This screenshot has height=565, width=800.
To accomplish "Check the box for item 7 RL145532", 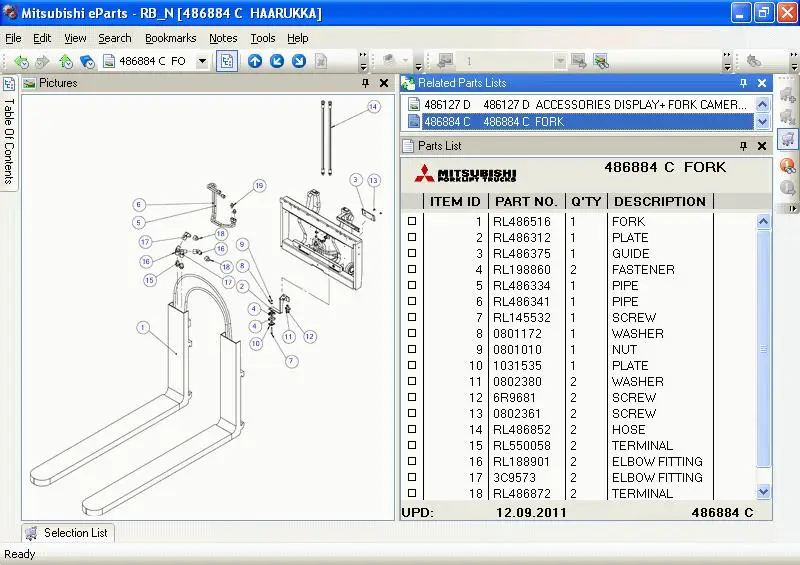I will point(412,317).
